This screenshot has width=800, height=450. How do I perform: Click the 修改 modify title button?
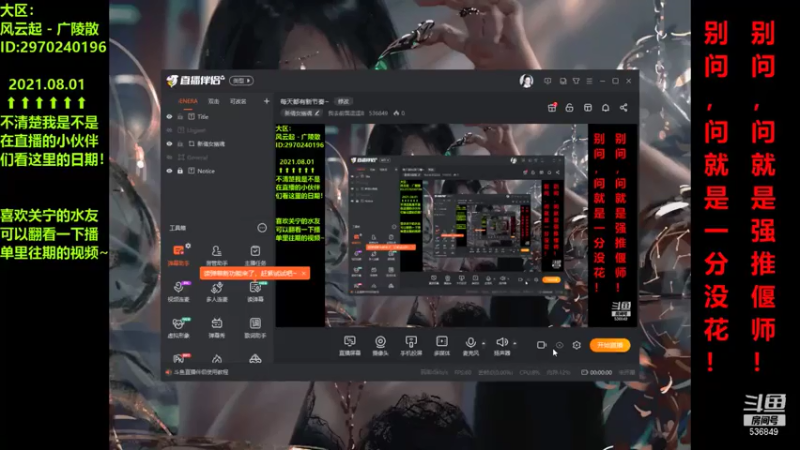point(344,102)
